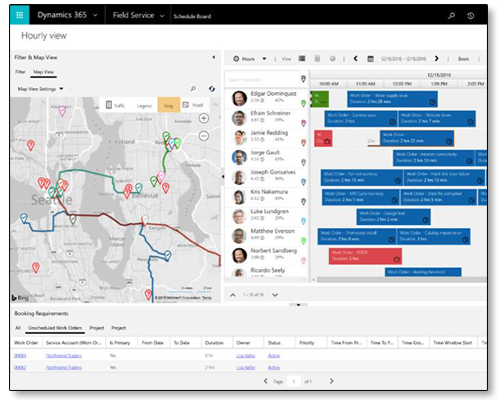Switch to the Map View tab
This screenshot has height=400, width=500.
[43, 72]
